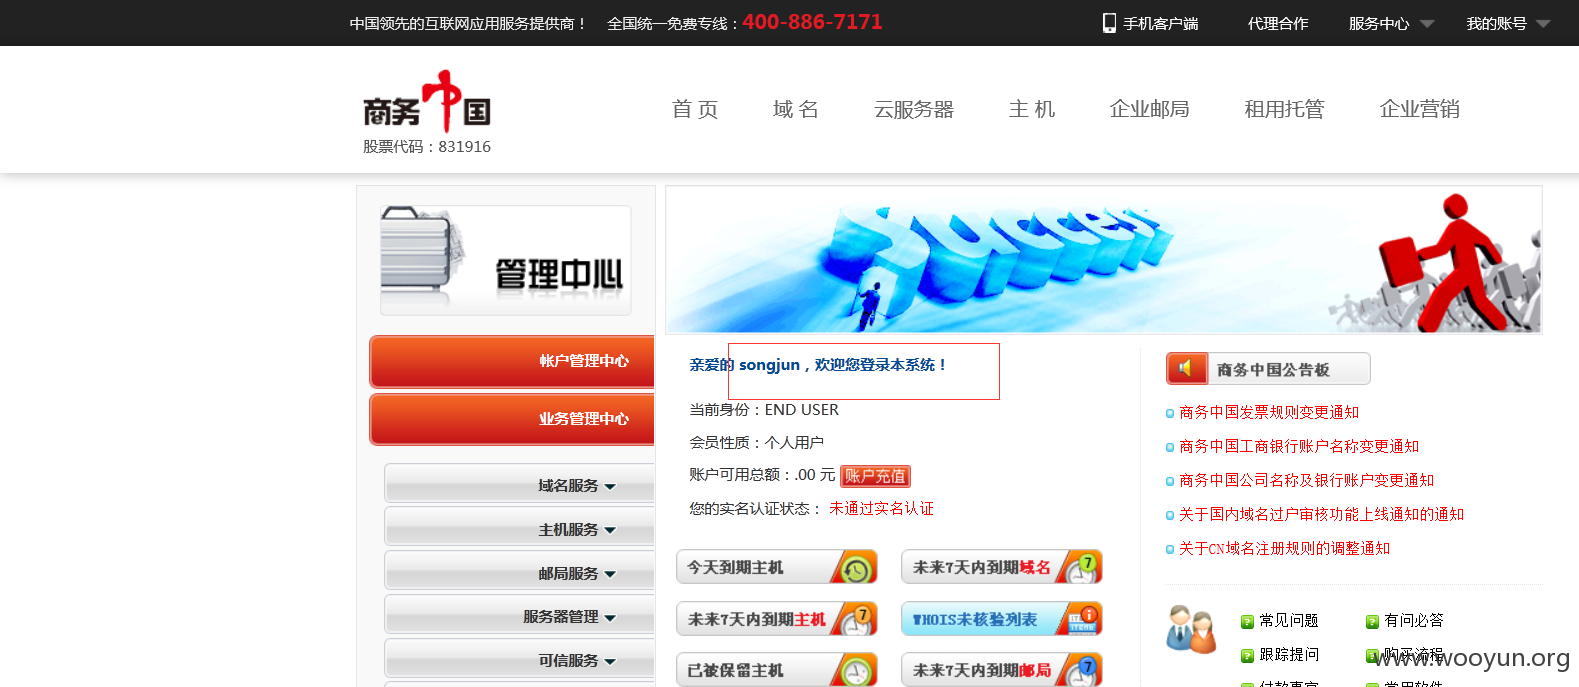The width and height of the screenshot is (1579, 687).
Task: Click the calendar icon on 未来7天内到期域名
Action: pos(1081,568)
